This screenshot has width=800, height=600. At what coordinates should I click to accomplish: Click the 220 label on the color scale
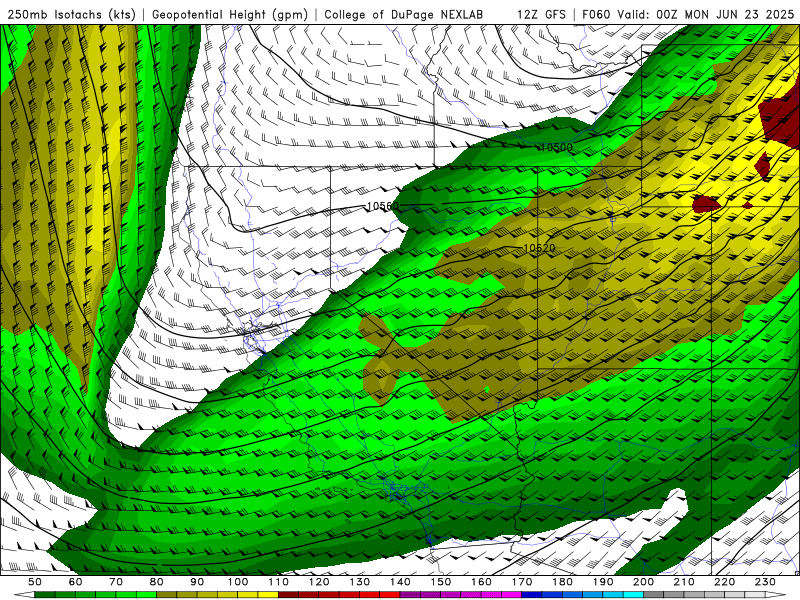pyautogui.click(x=726, y=582)
